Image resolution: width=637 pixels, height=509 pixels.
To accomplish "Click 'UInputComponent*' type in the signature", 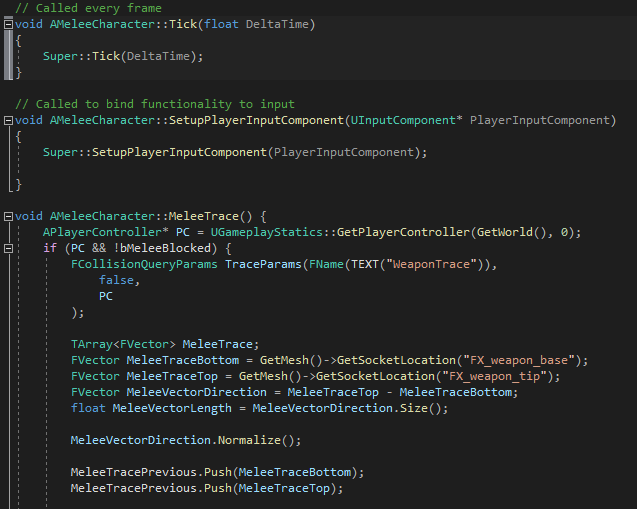I will [x=406, y=120].
